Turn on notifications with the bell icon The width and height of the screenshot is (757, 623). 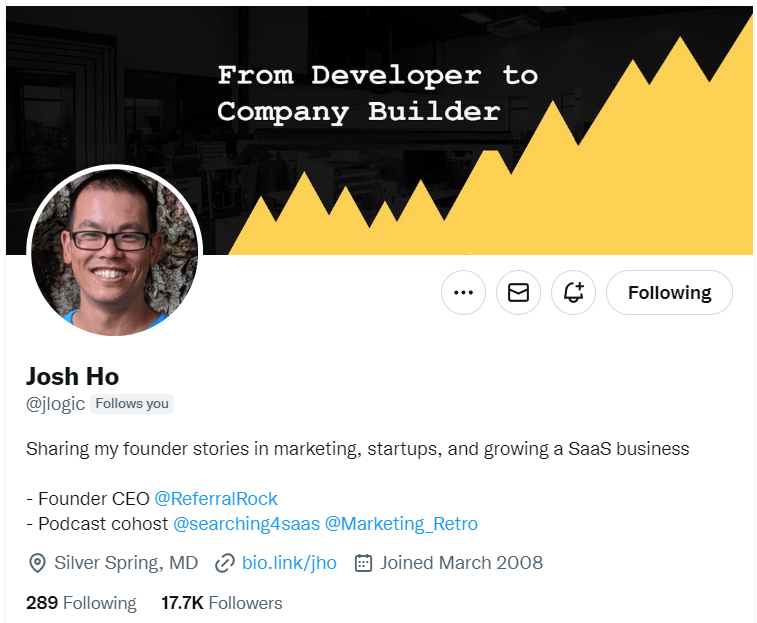tap(573, 292)
